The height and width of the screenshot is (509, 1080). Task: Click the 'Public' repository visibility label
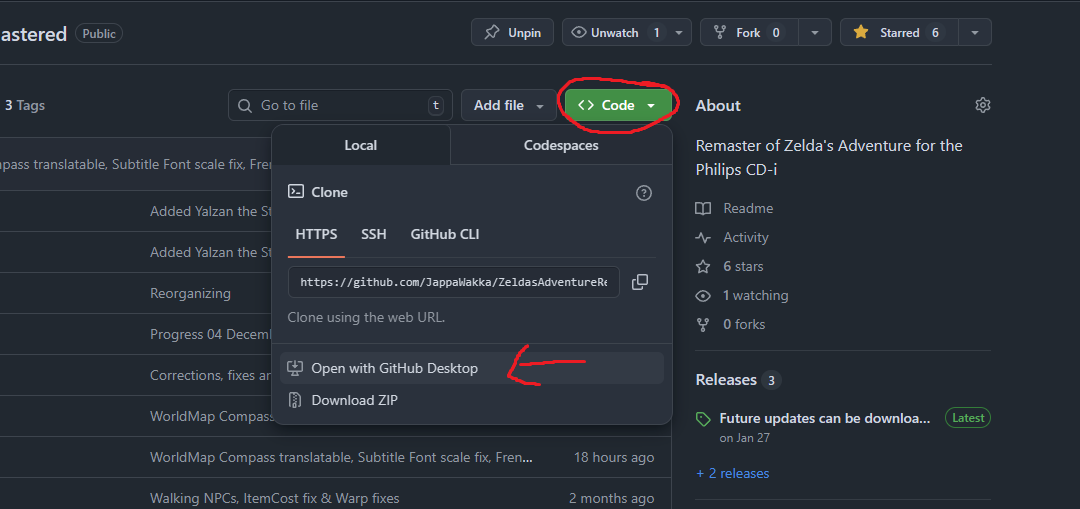click(x=99, y=33)
